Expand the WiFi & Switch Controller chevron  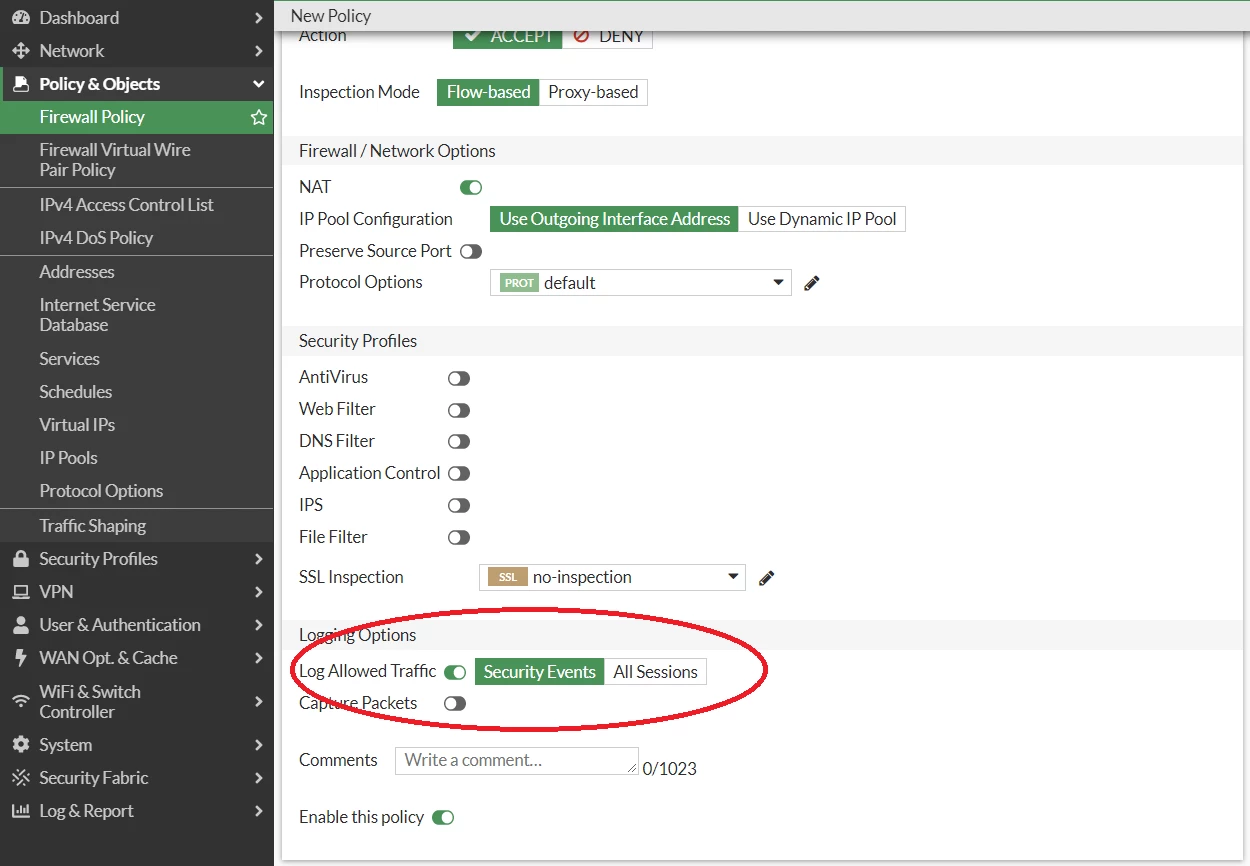click(259, 702)
